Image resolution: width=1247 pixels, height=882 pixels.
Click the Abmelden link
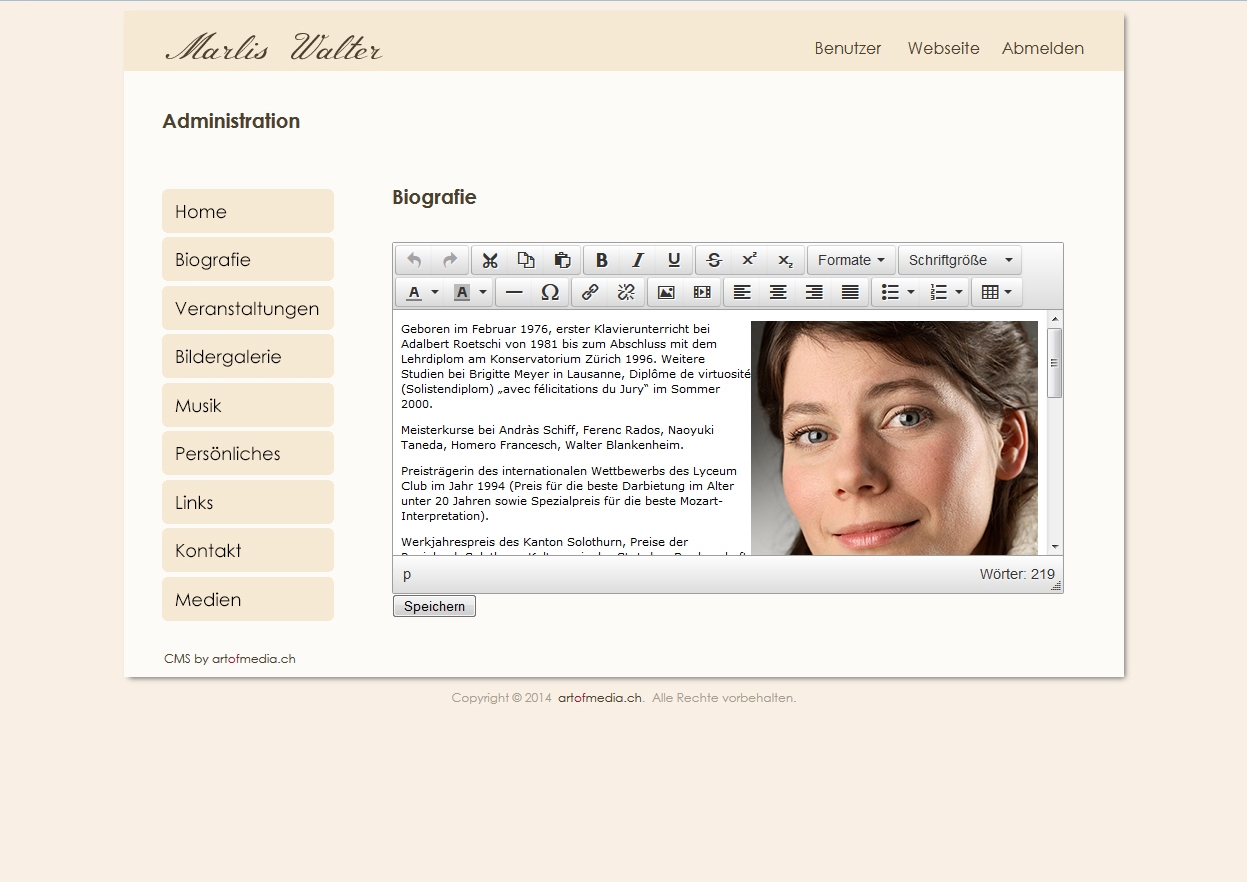(1042, 48)
